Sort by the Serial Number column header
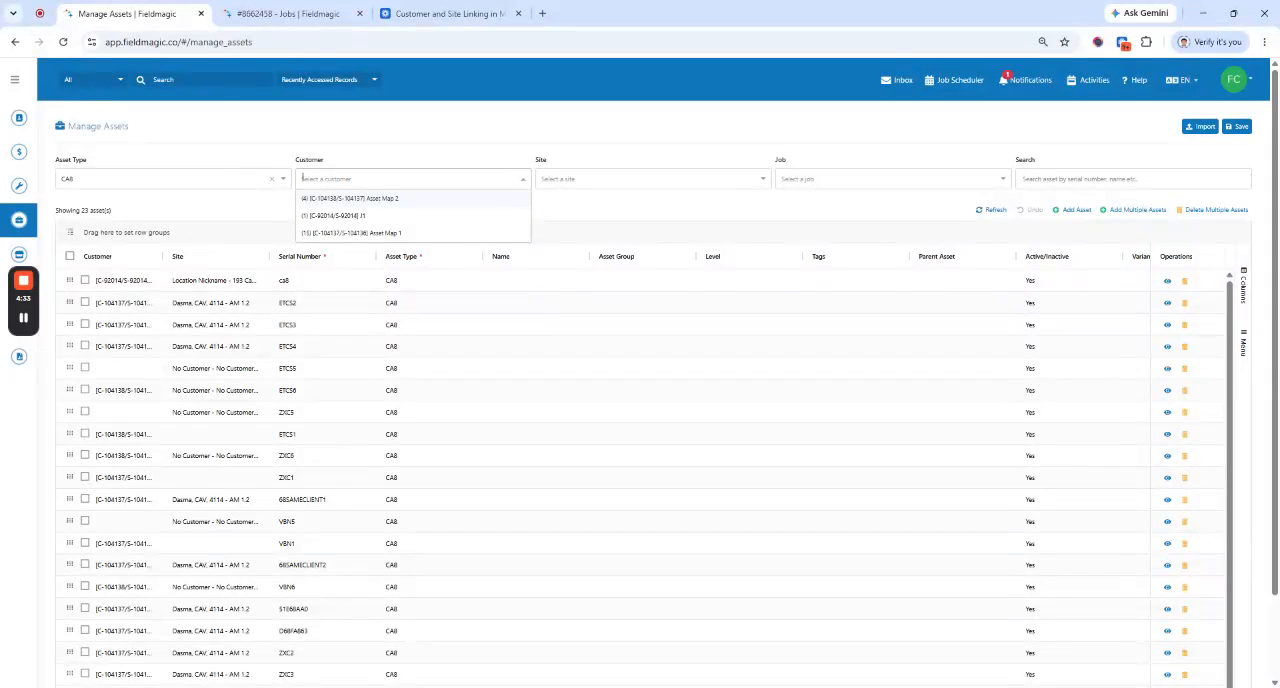Screen dimensions: 1280x688 [301, 257]
